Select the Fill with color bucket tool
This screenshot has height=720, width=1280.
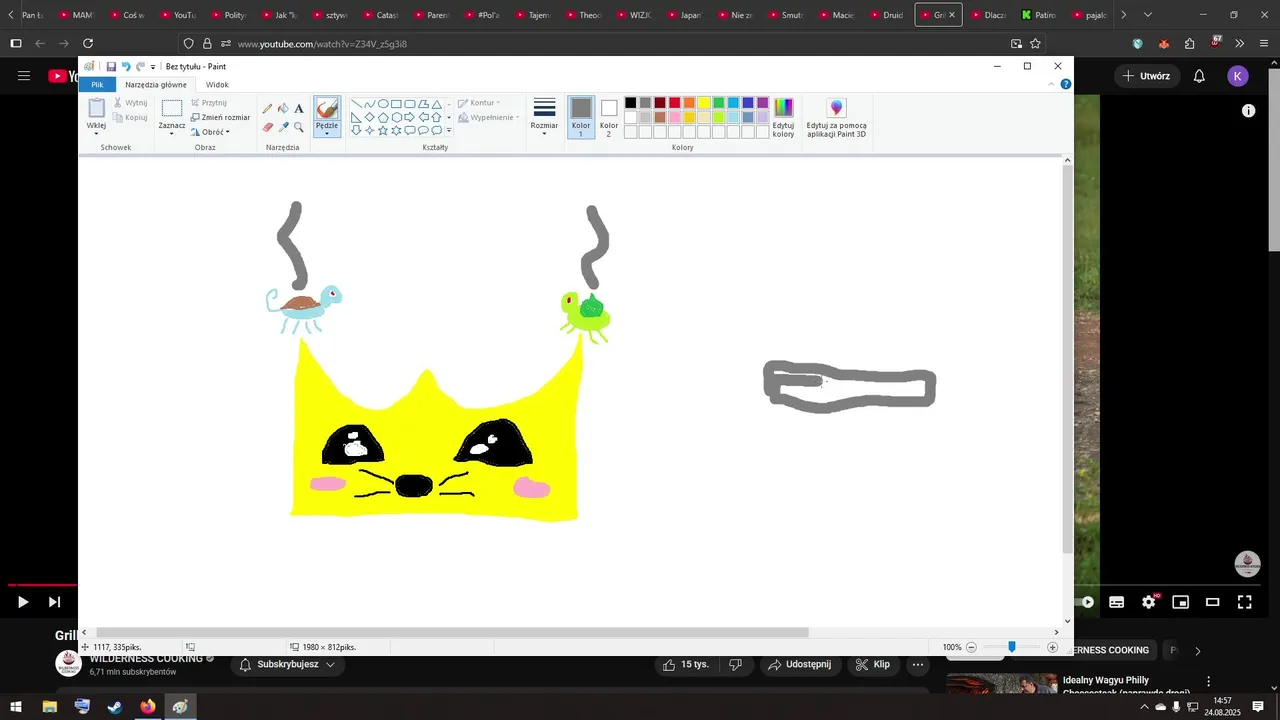(283, 108)
